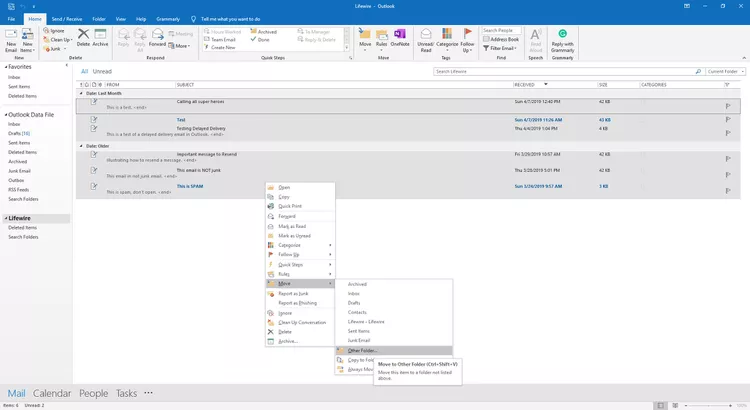Click the New Email ribbon icon

(11, 40)
